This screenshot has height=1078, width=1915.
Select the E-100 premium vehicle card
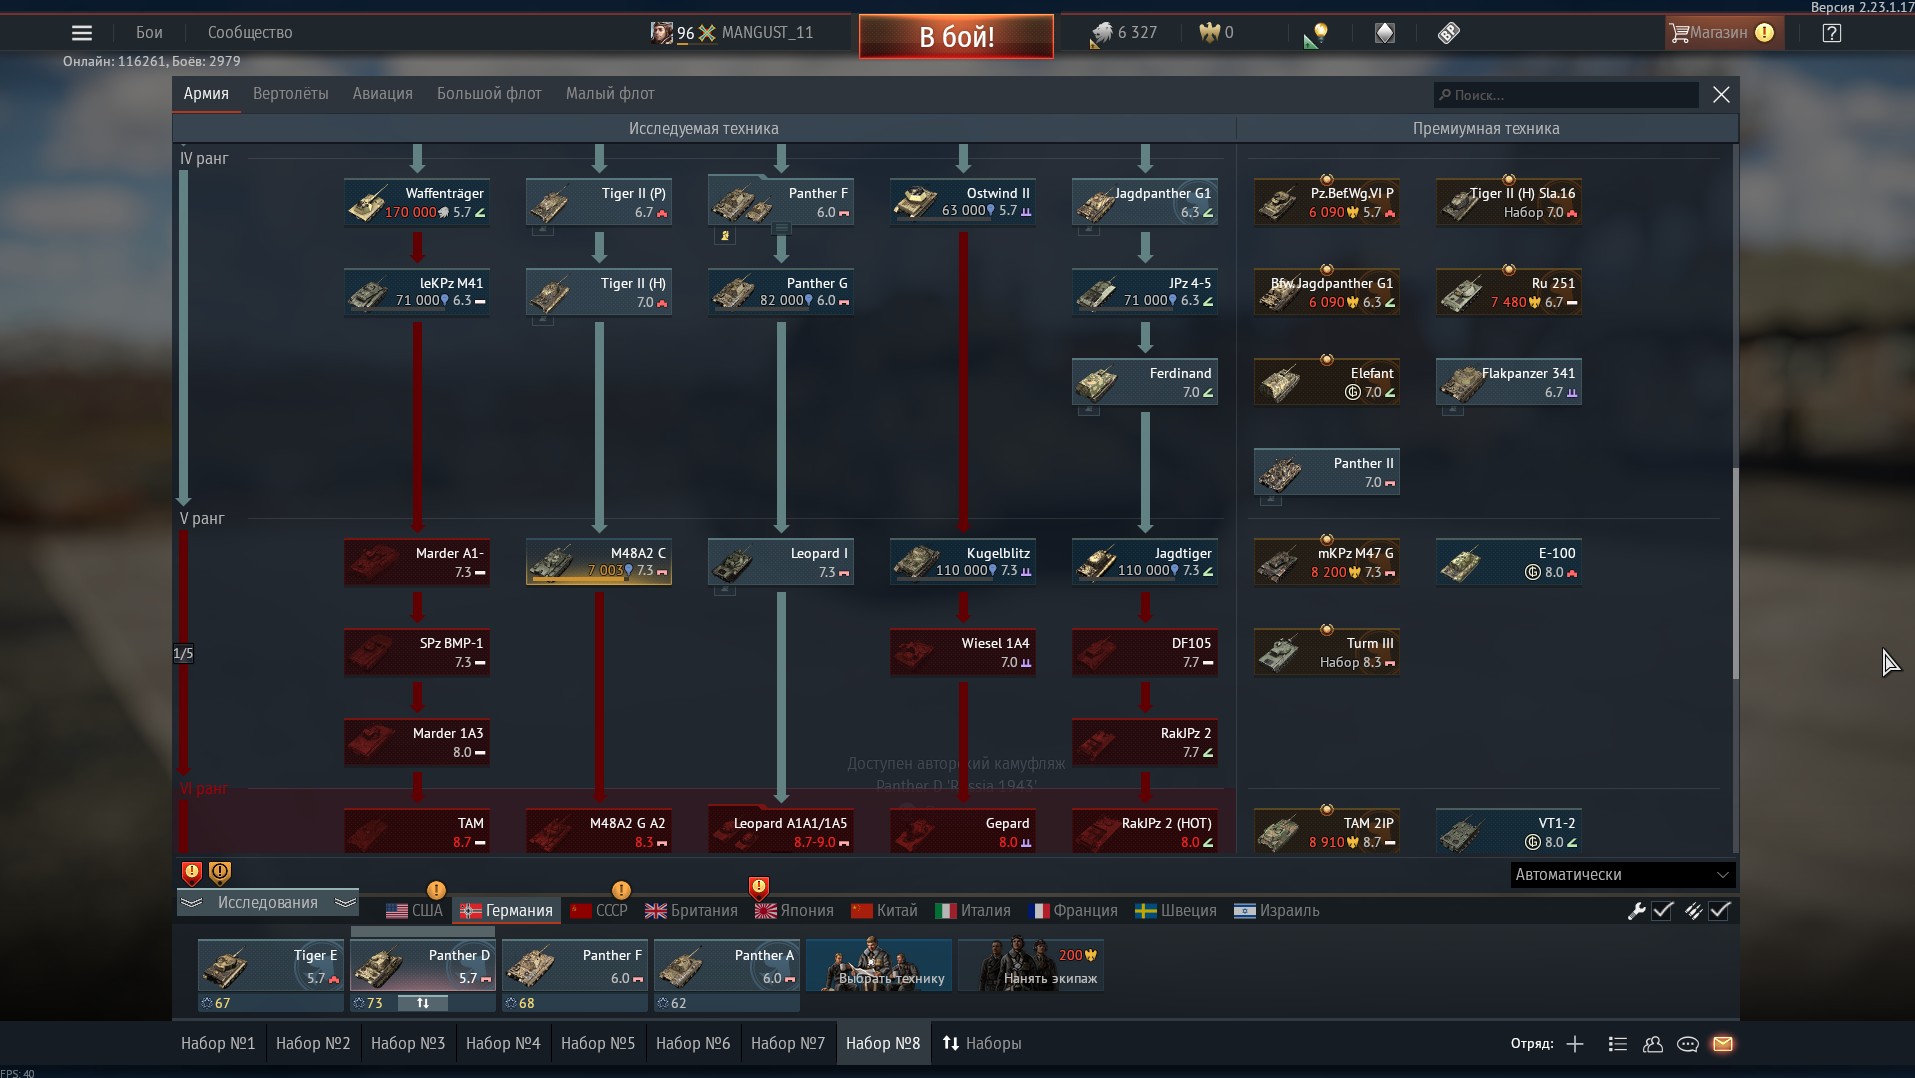coord(1509,562)
